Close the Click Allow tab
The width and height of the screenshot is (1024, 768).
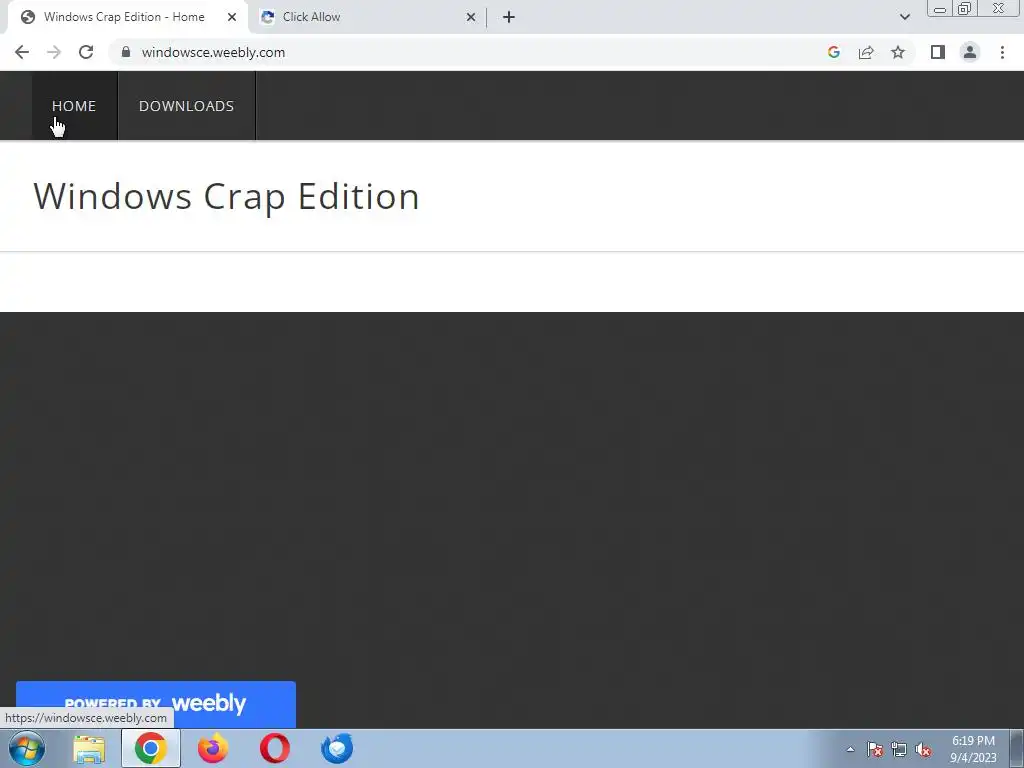(x=471, y=17)
